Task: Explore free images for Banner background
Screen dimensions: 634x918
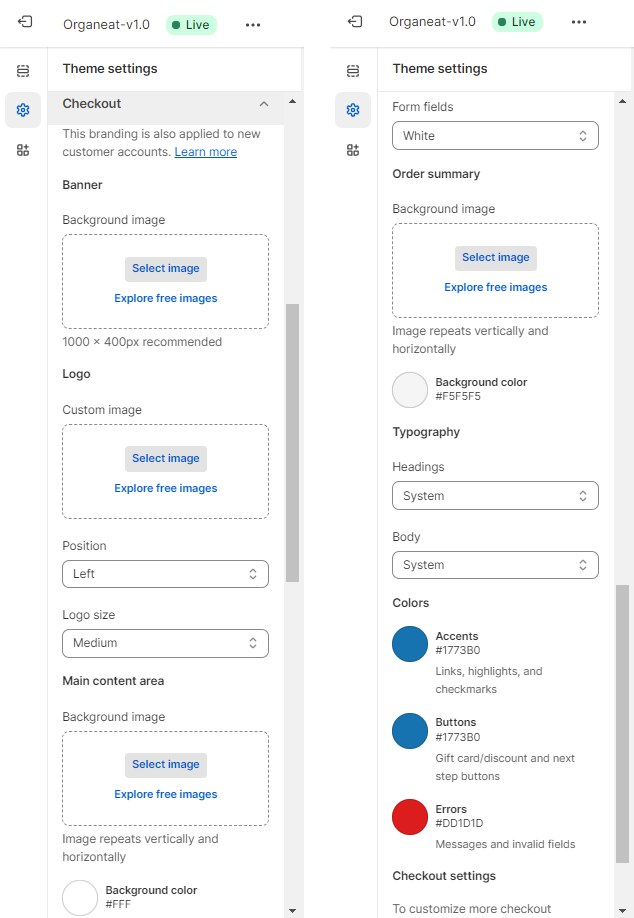Action: (x=166, y=298)
